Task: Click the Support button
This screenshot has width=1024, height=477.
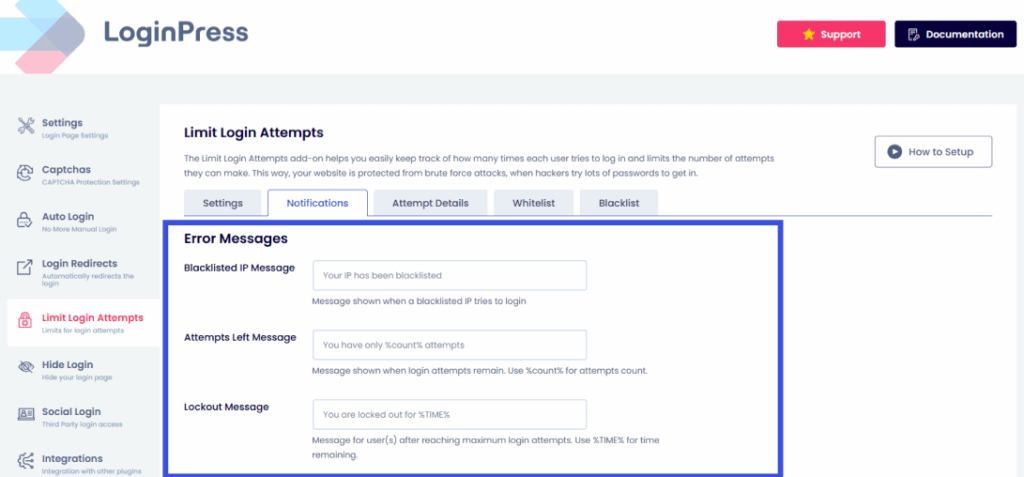Action: tap(831, 34)
